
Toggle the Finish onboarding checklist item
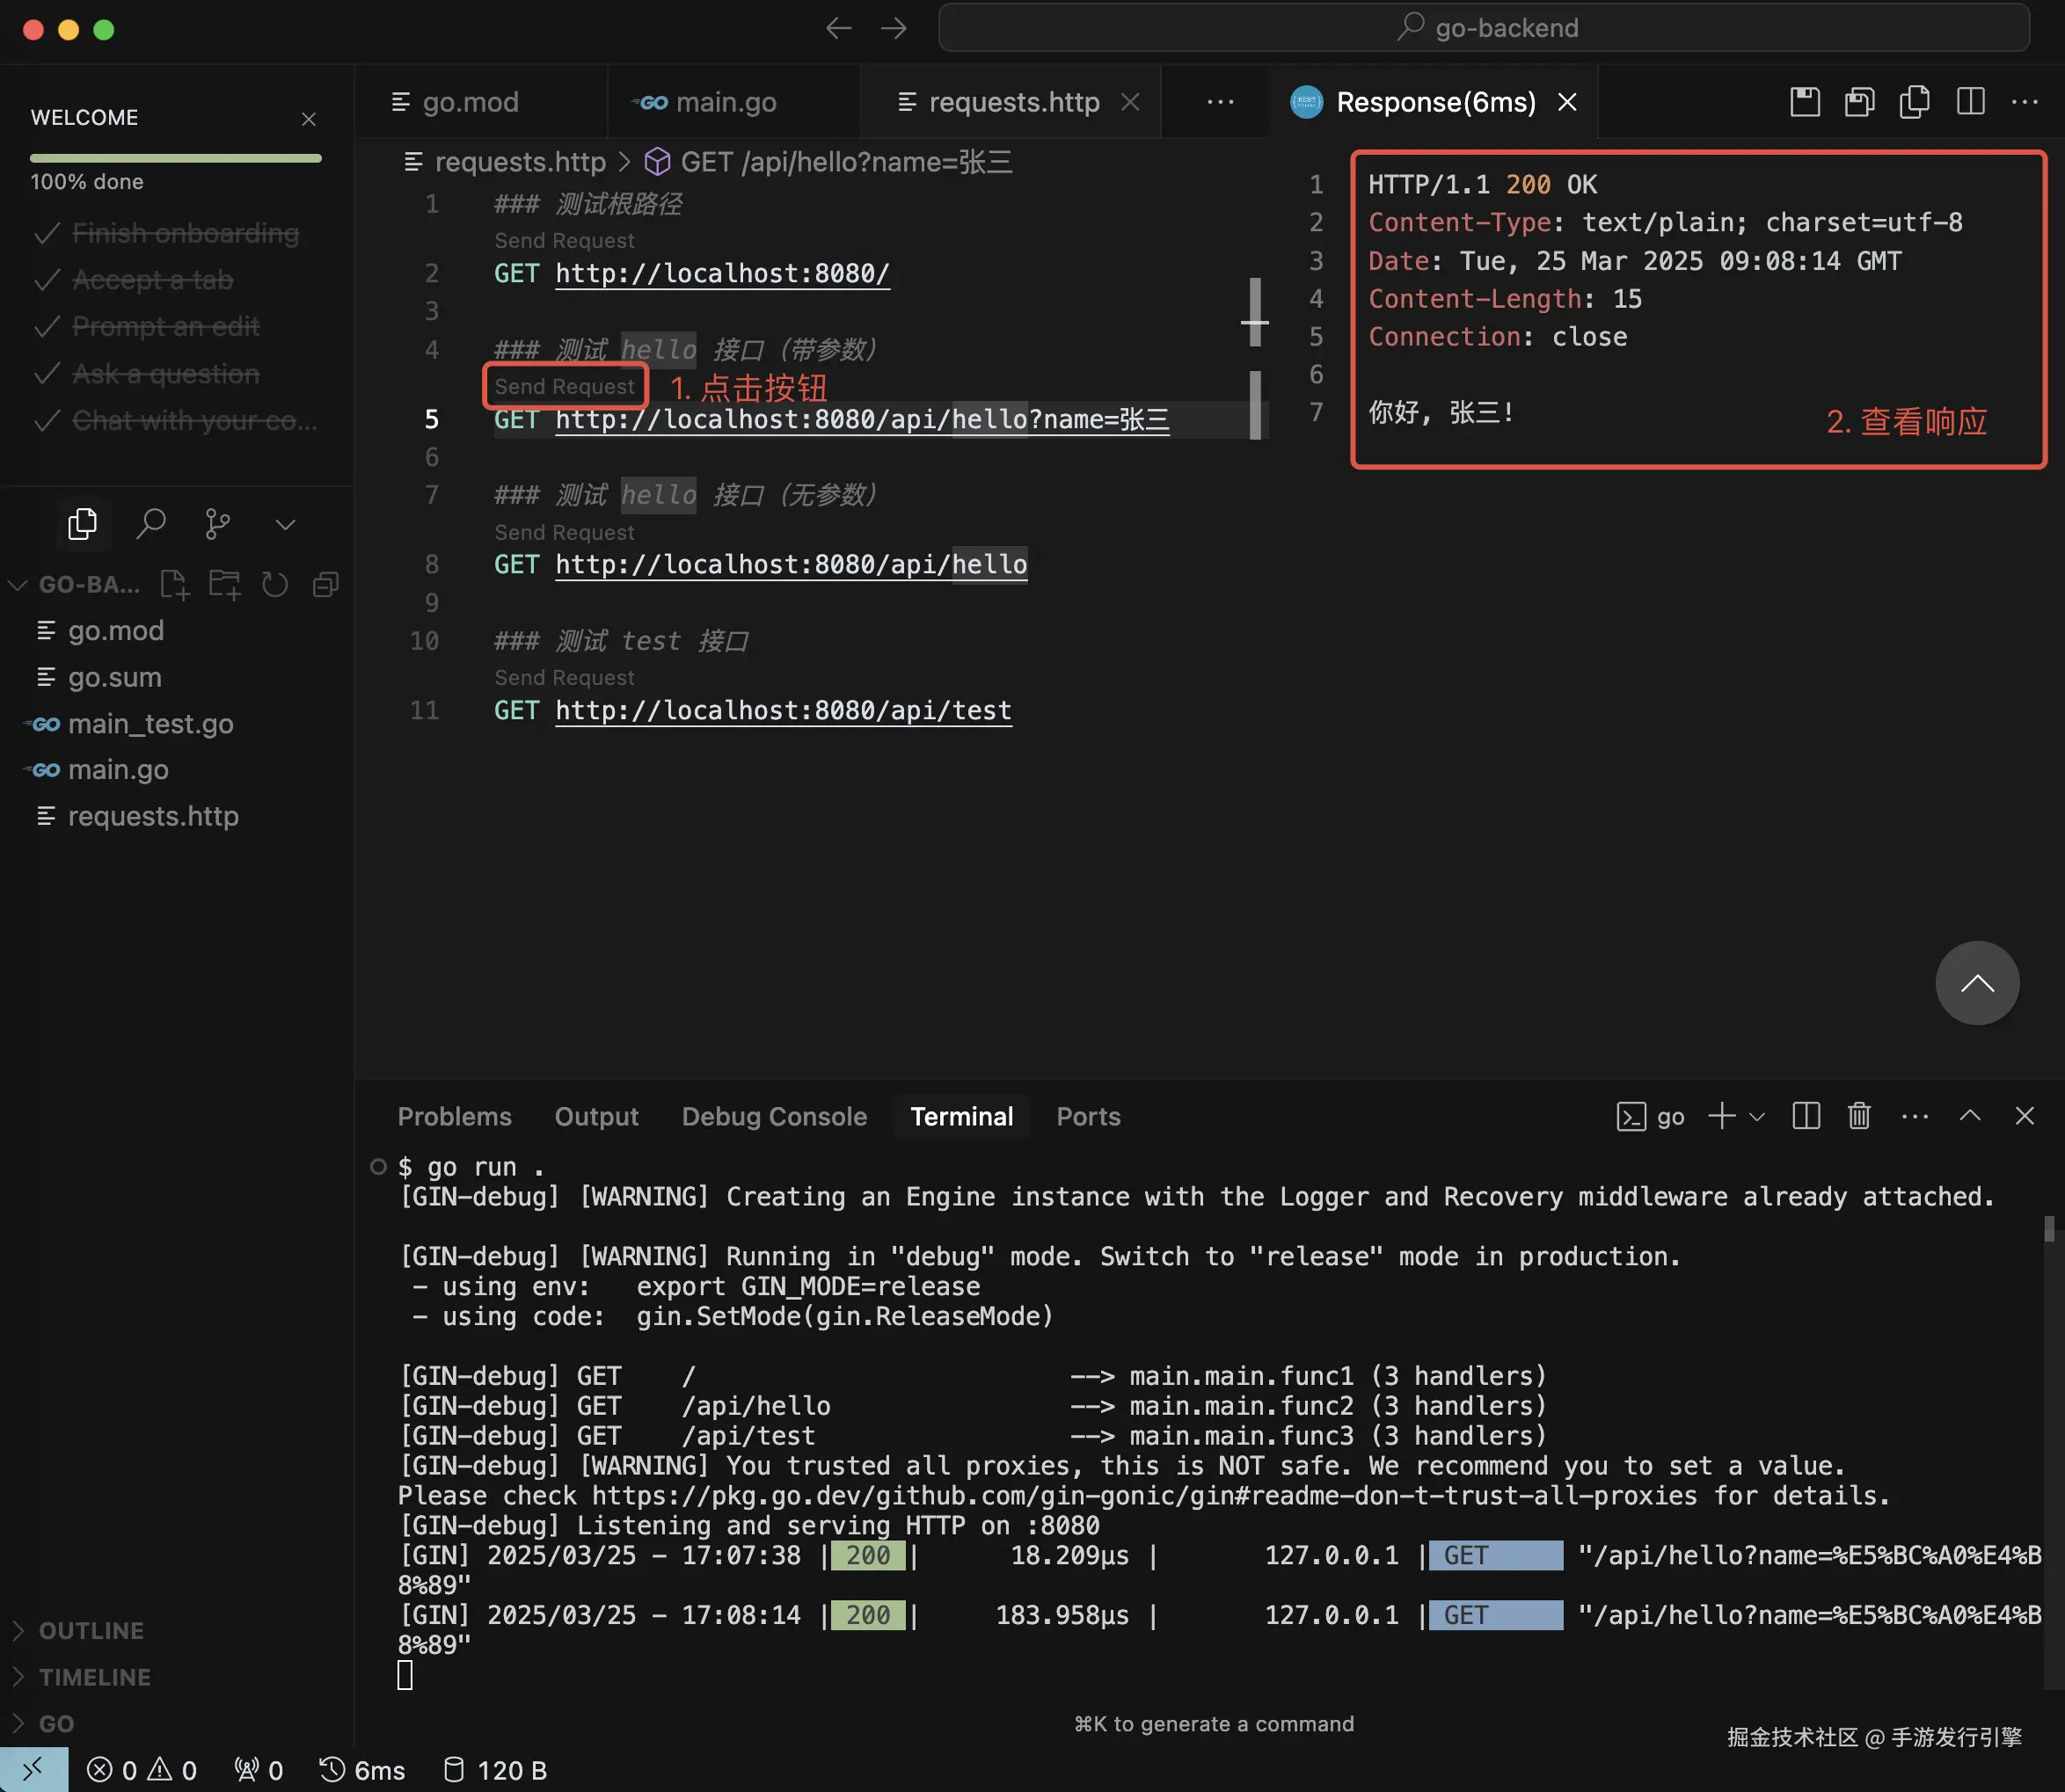pyautogui.click(x=185, y=233)
